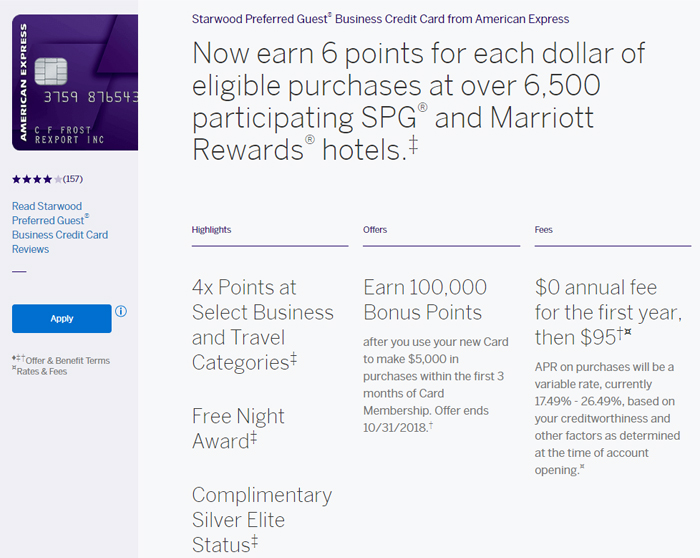Open the (157) review count
Screen dimensions: 700x558
tap(73, 179)
